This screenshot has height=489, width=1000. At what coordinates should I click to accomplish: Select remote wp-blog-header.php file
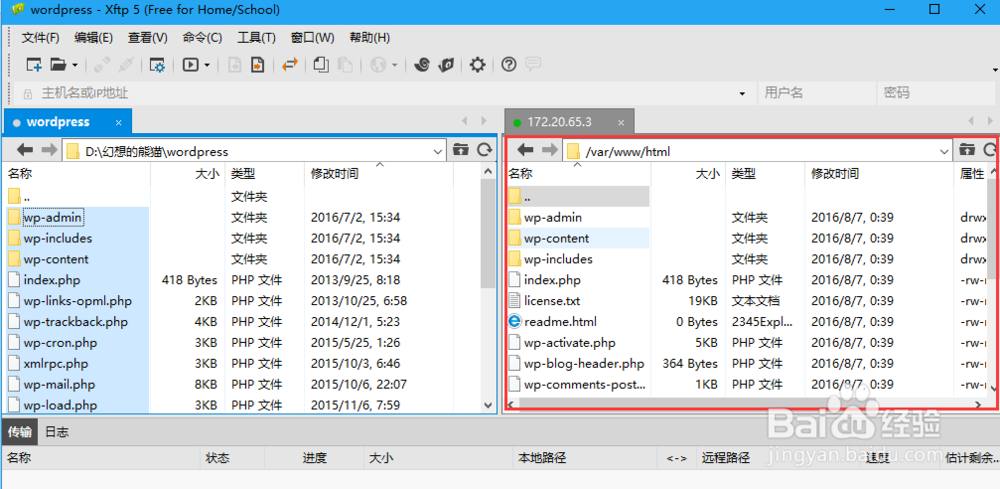(584, 363)
